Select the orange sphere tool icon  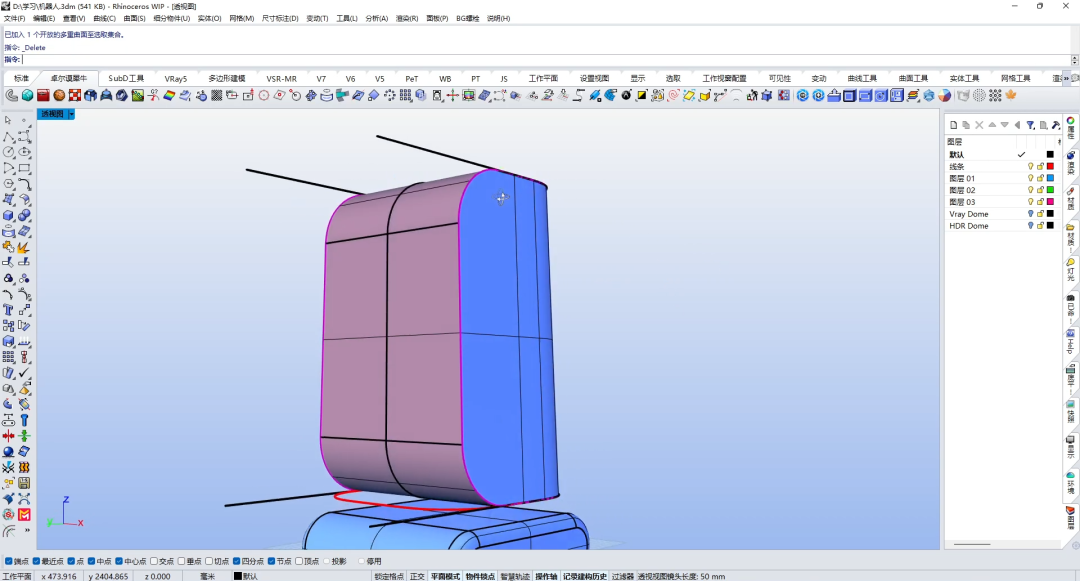coord(59,96)
